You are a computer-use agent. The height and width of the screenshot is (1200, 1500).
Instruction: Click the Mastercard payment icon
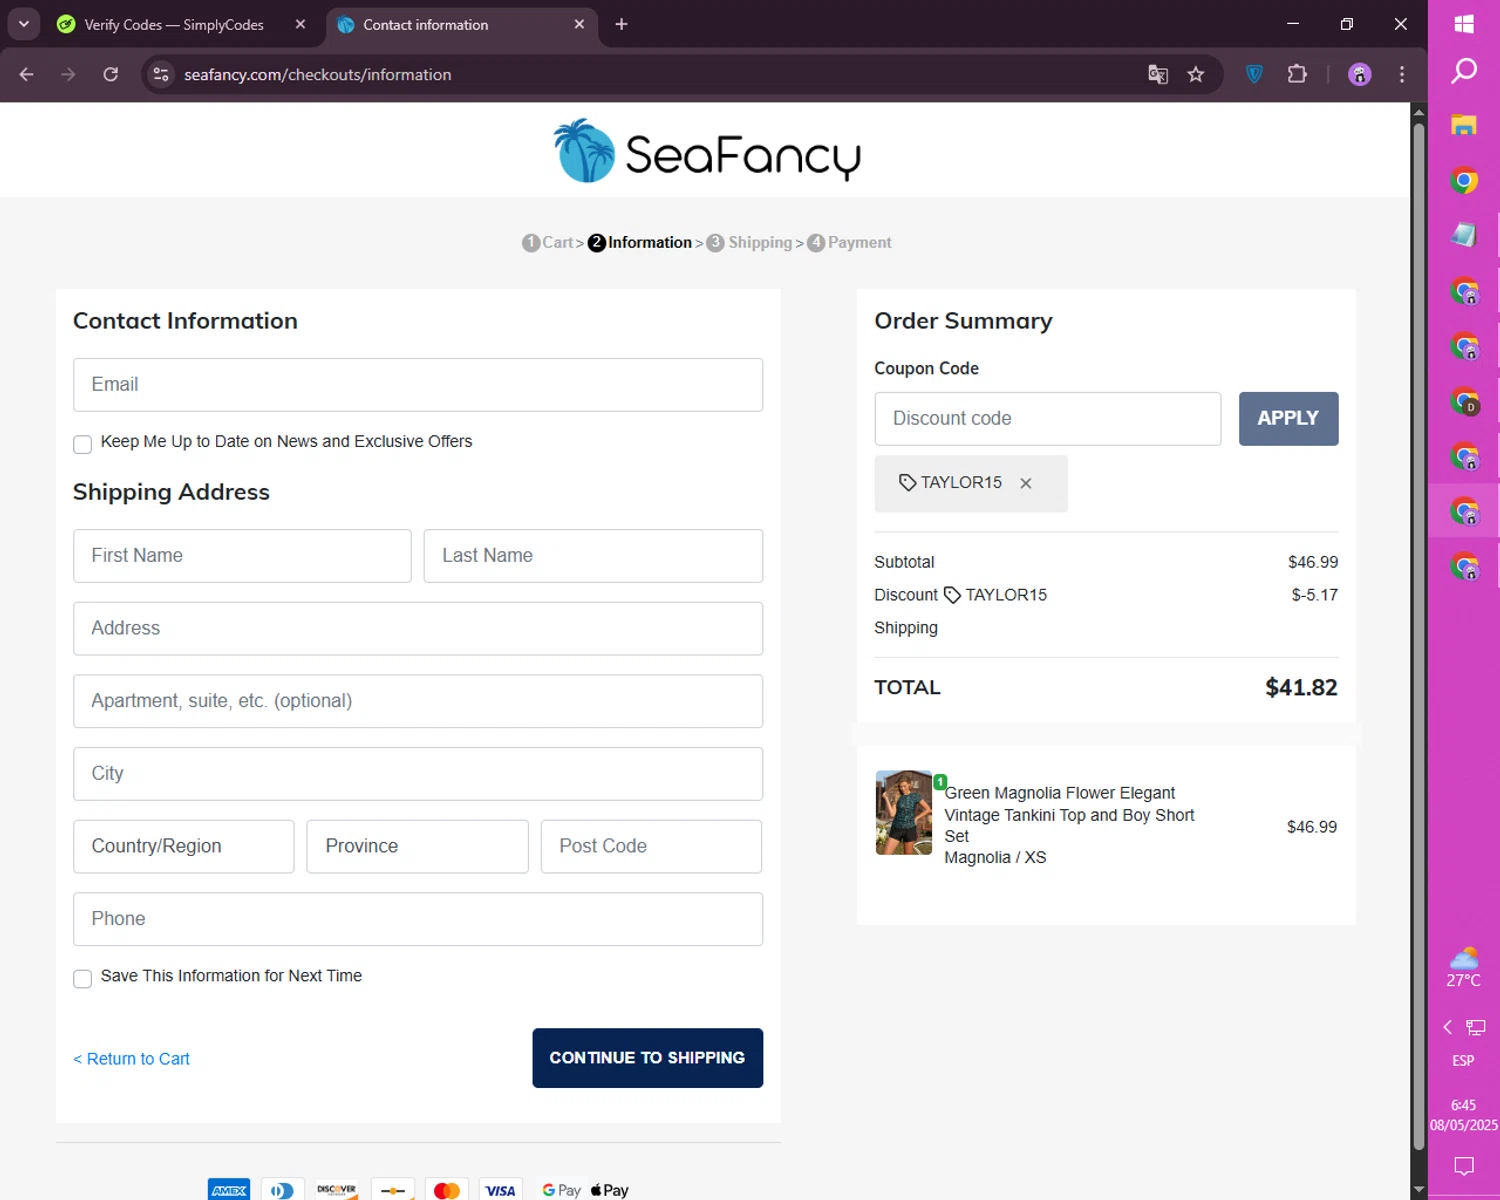click(x=446, y=1190)
